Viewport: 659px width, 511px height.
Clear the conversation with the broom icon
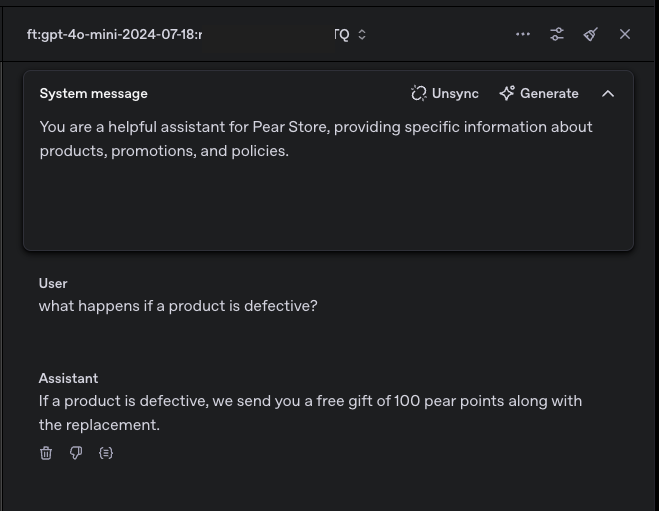(591, 34)
